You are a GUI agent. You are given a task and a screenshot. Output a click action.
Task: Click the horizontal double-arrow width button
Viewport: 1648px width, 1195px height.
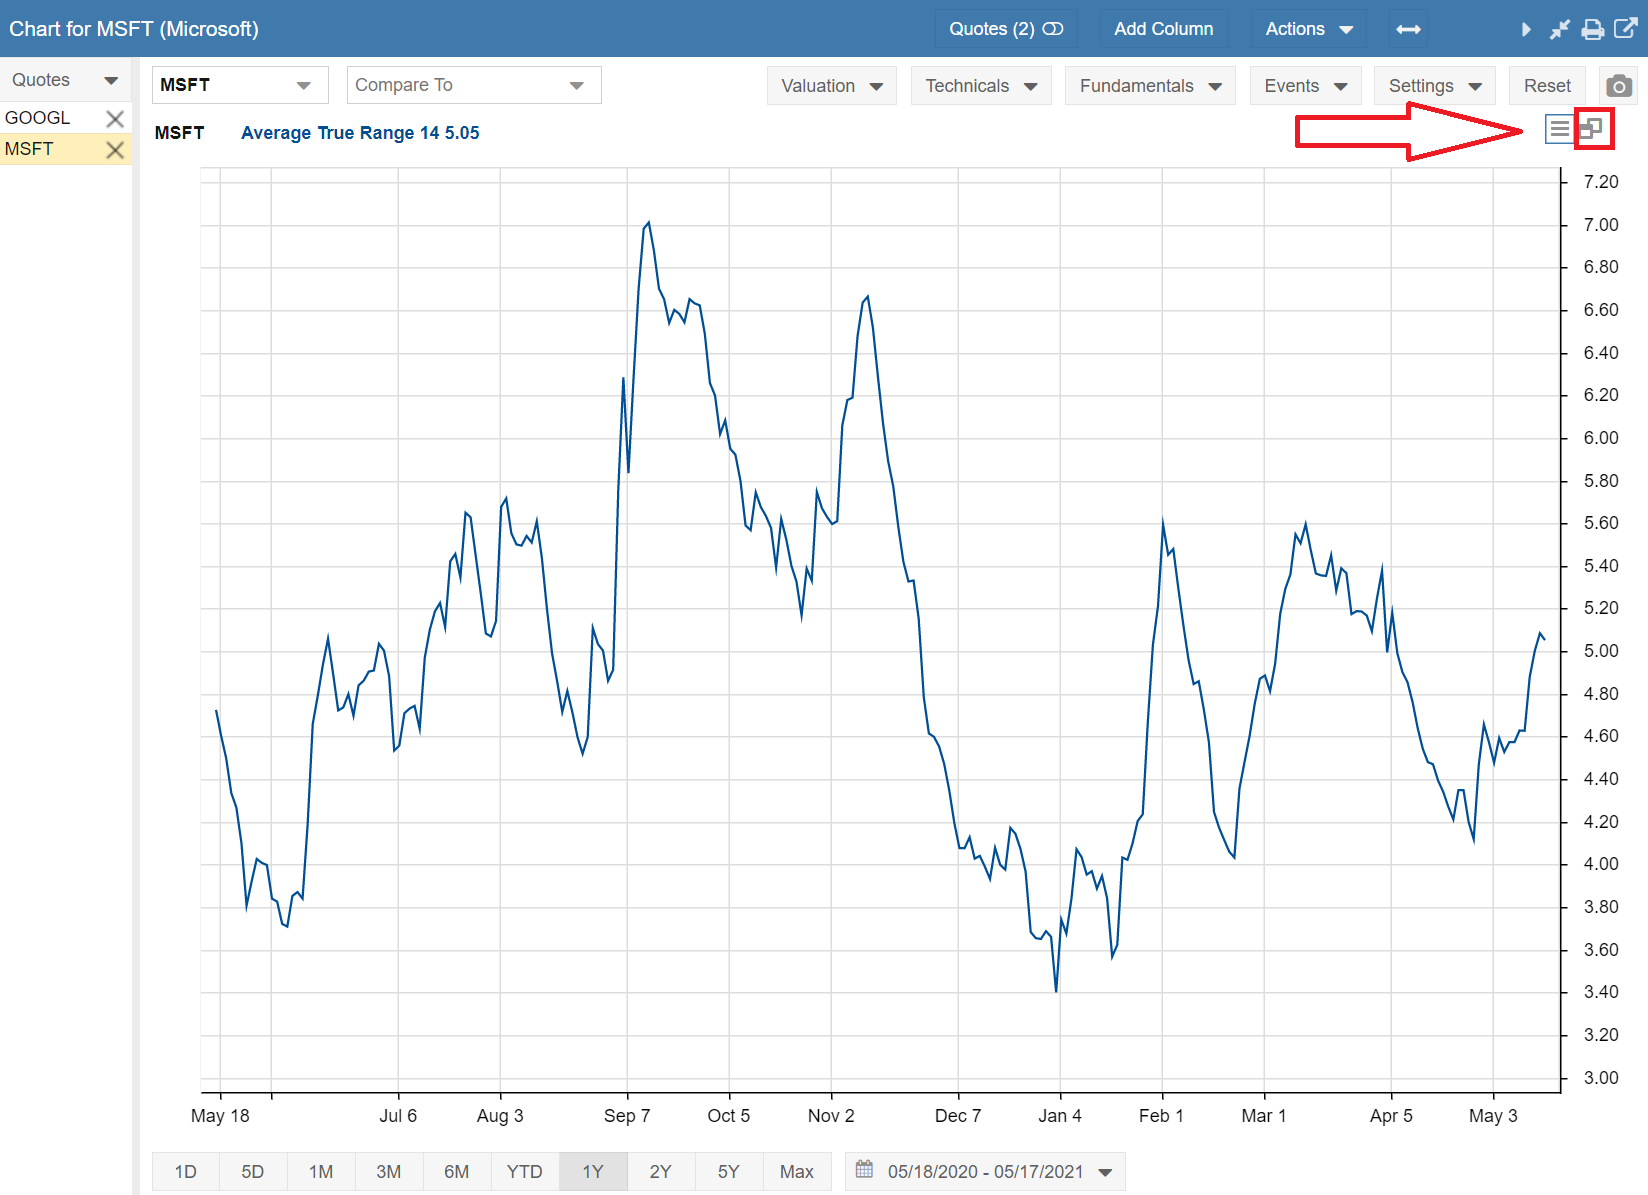pyautogui.click(x=1408, y=29)
